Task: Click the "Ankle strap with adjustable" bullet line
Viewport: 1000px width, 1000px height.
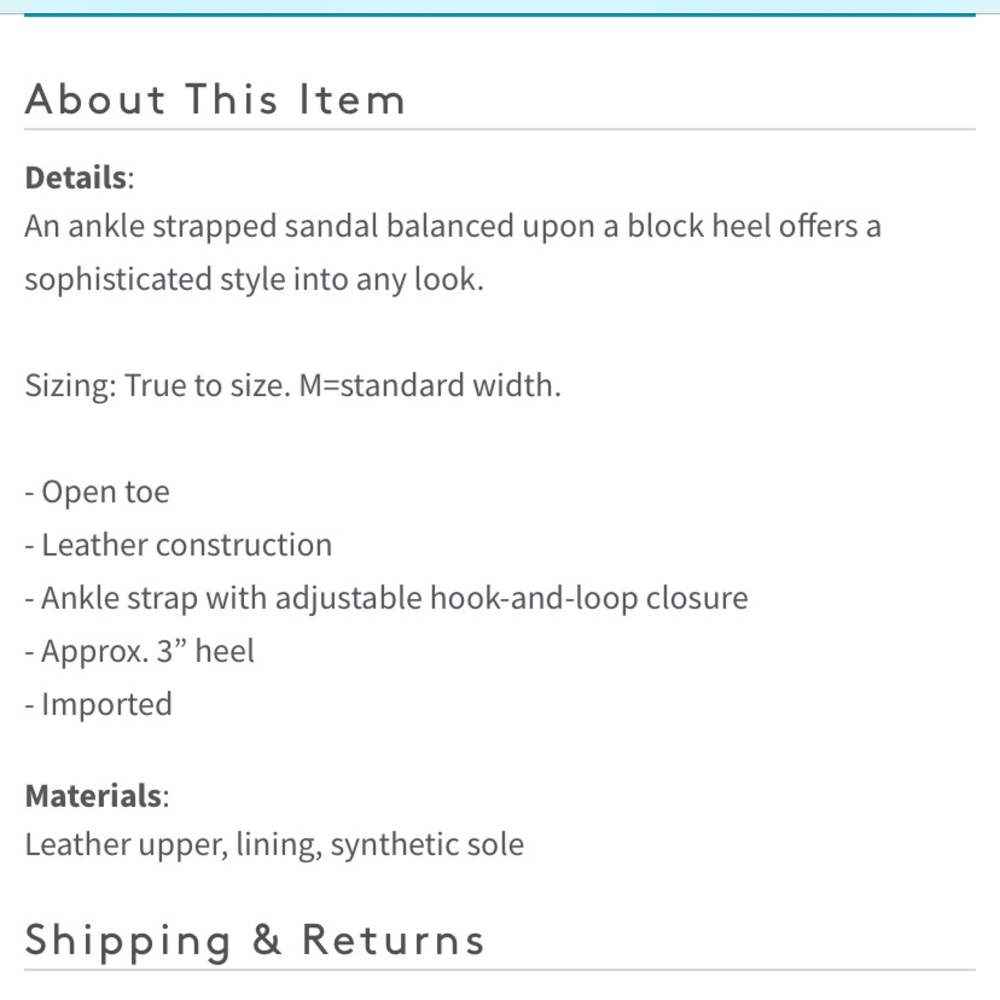Action: tap(386, 598)
